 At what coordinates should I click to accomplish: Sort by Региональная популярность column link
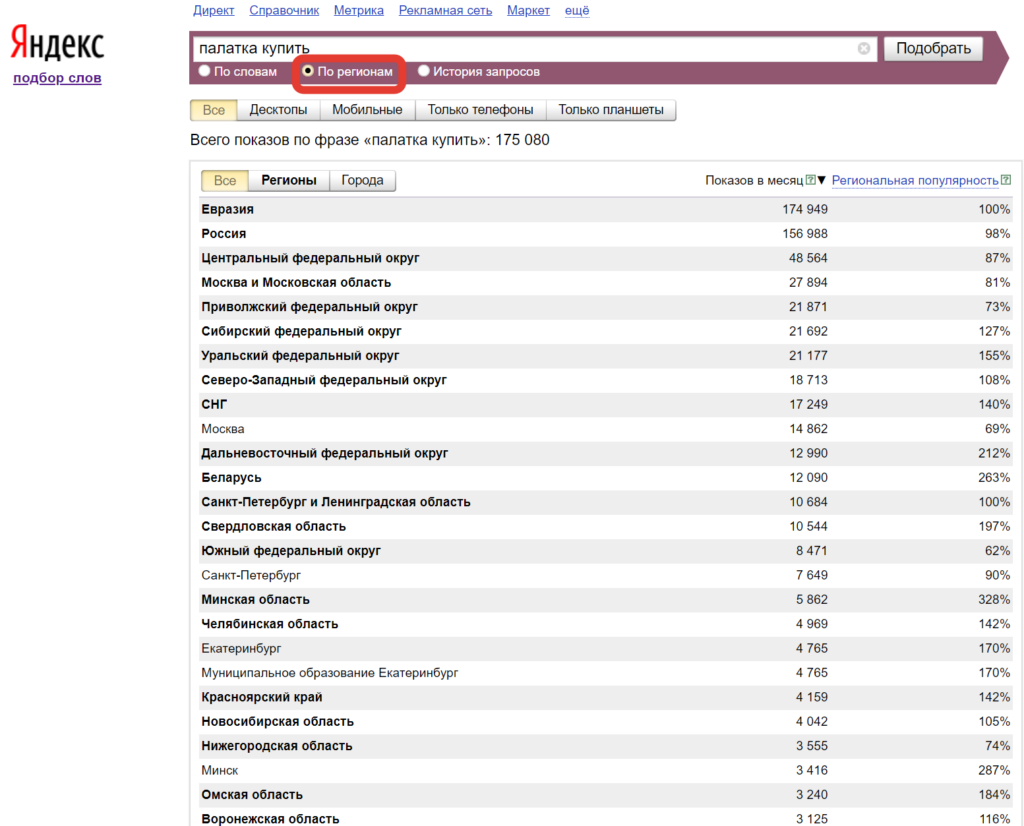[x=915, y=180]
